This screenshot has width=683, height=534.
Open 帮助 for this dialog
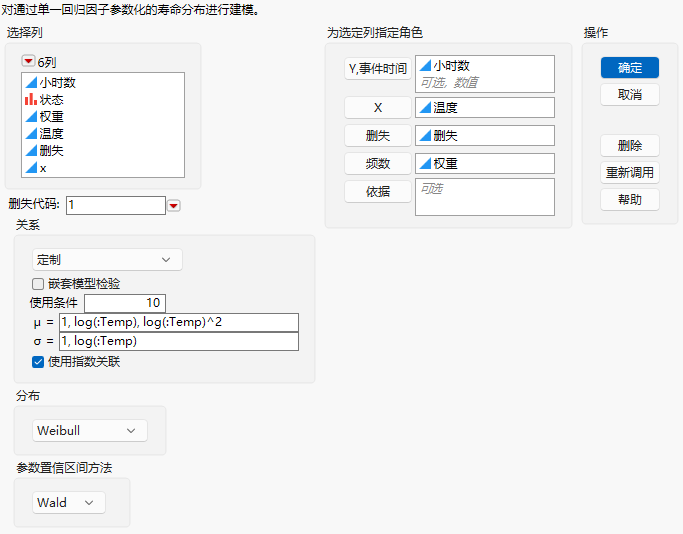pos(629,199)
